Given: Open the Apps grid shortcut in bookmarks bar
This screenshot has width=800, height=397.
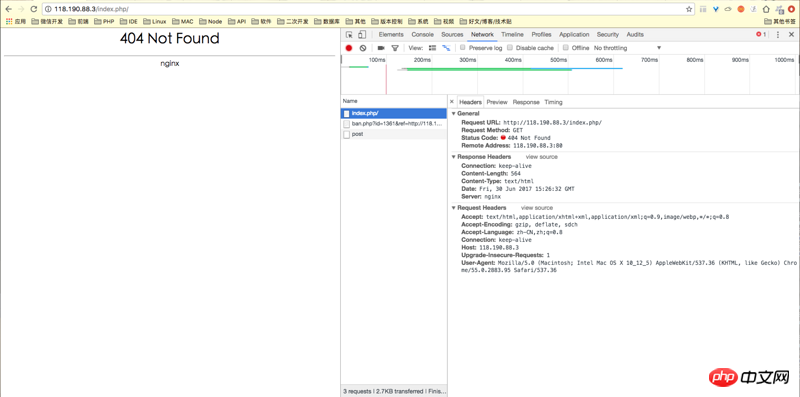Looking at the screenshot, I should click(15, 21).
